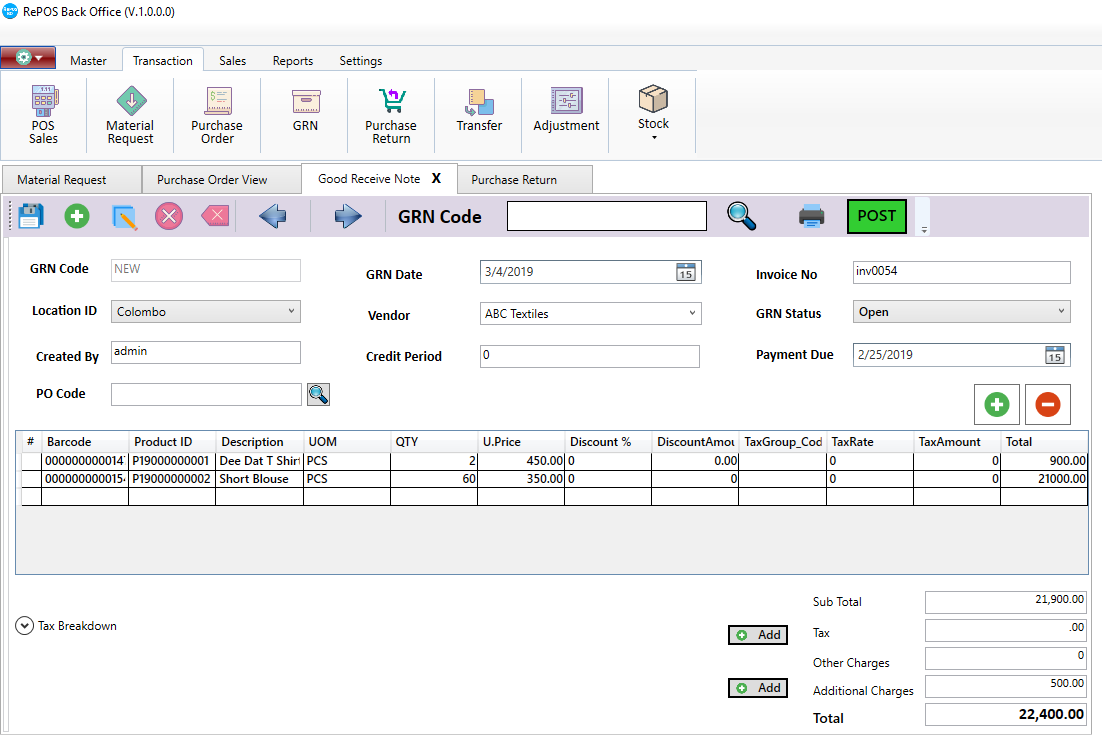Open the toolbar overflow arrow next to POST
The height and width of the screenshot is (745, 1102).
924,229
